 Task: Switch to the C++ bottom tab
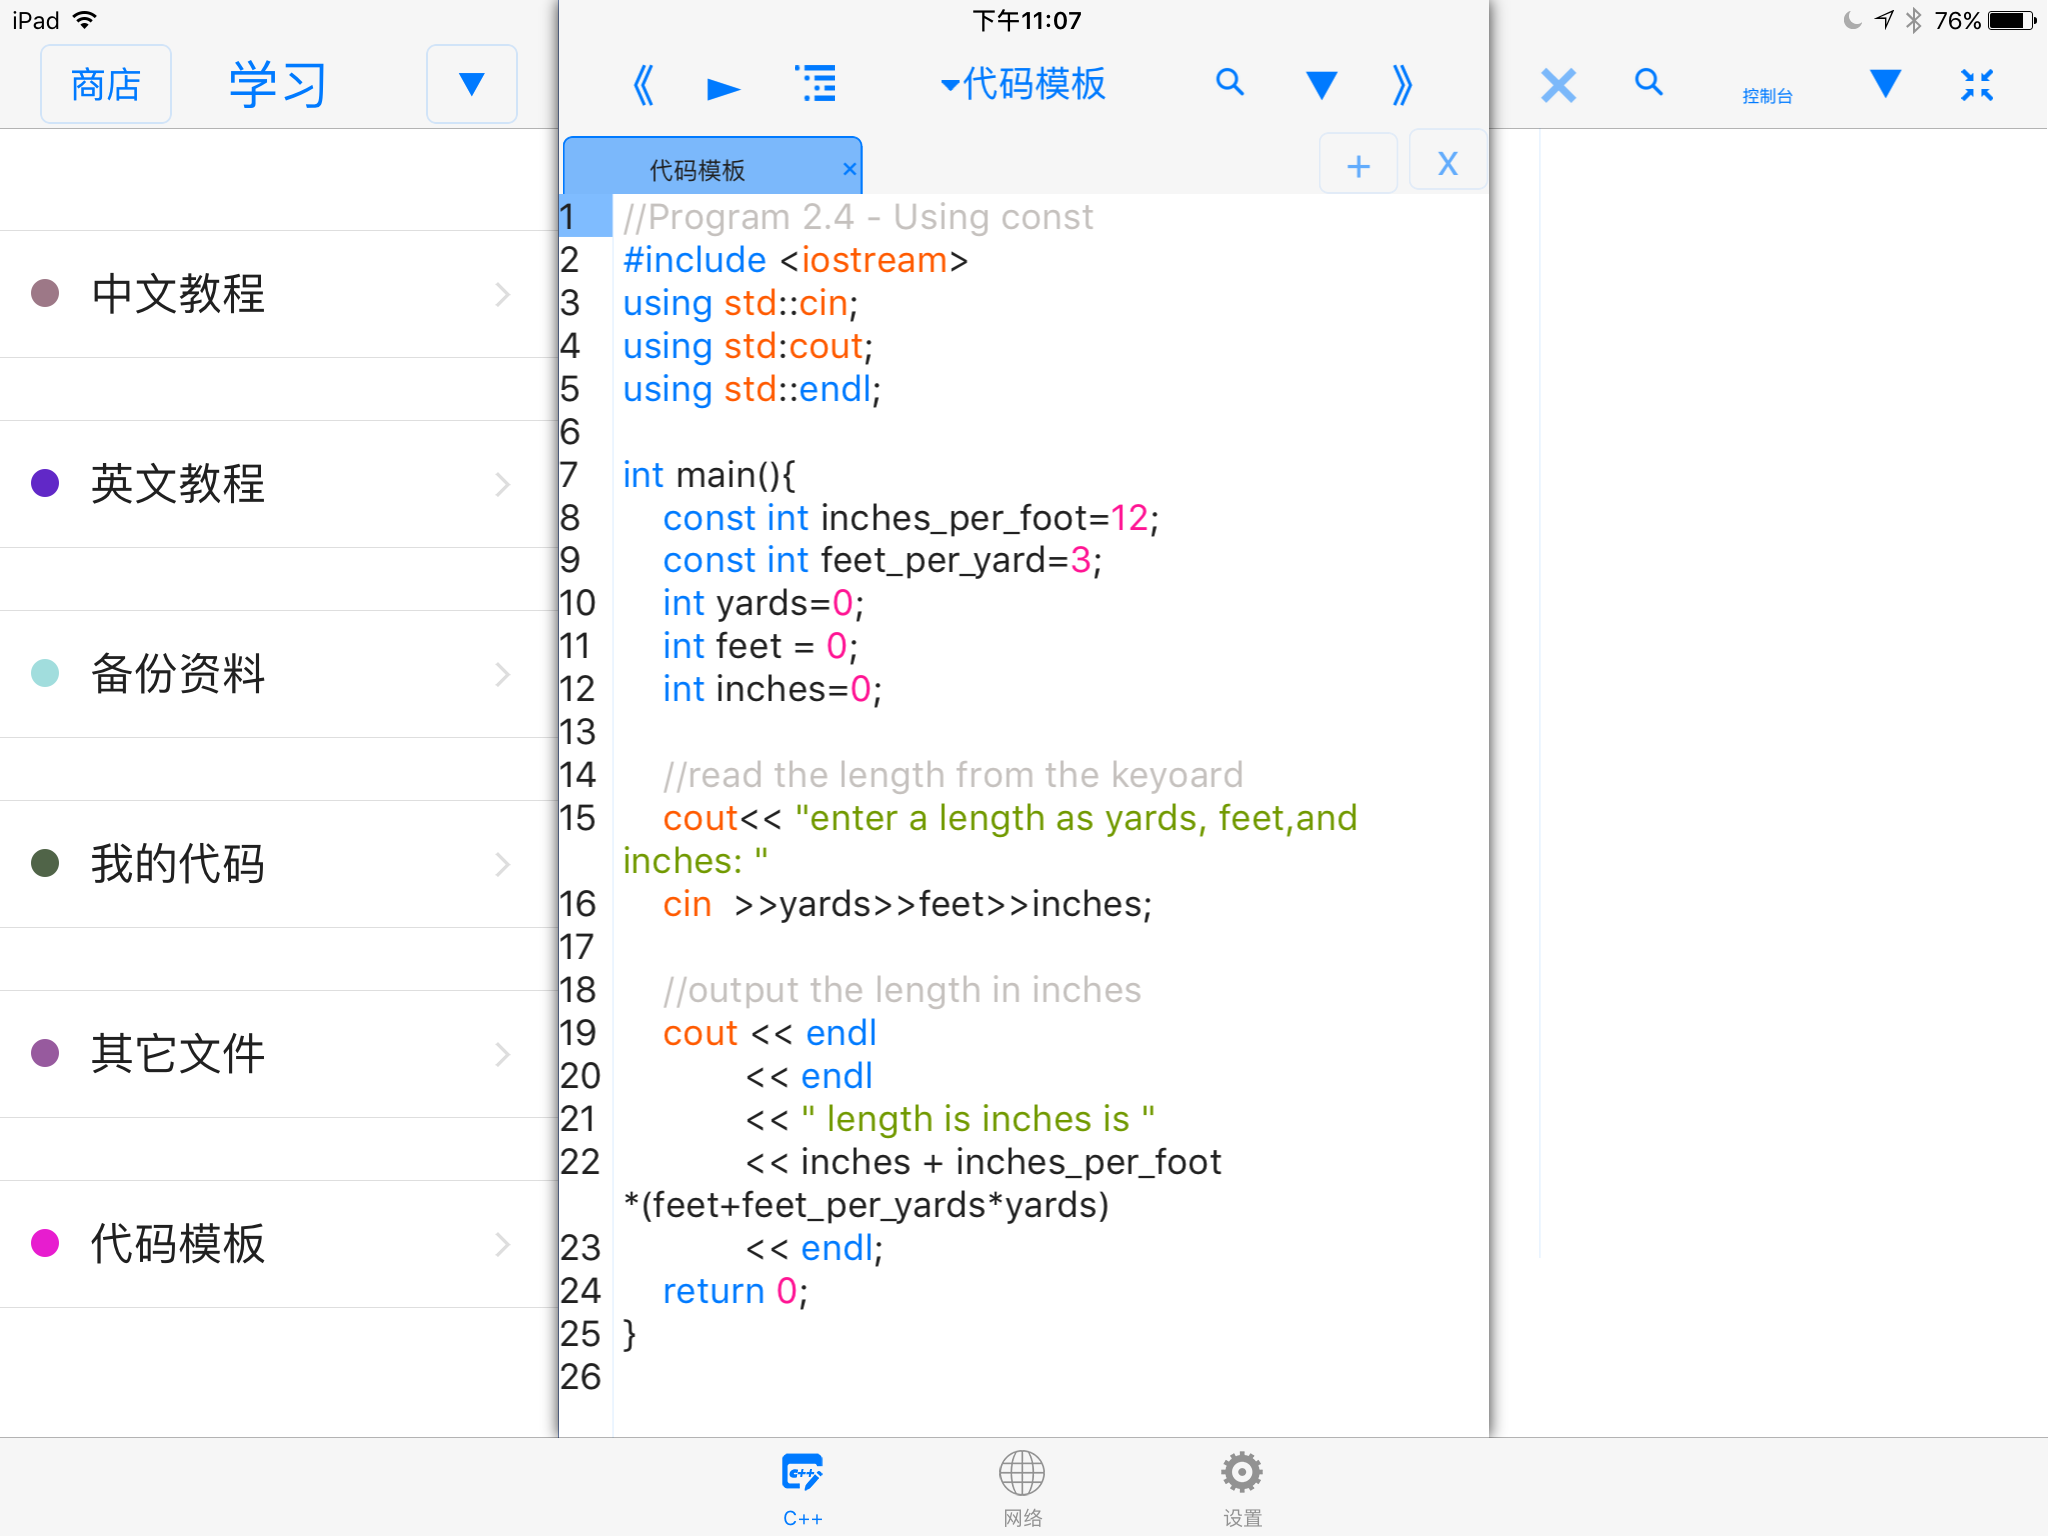click(802, 1490)
